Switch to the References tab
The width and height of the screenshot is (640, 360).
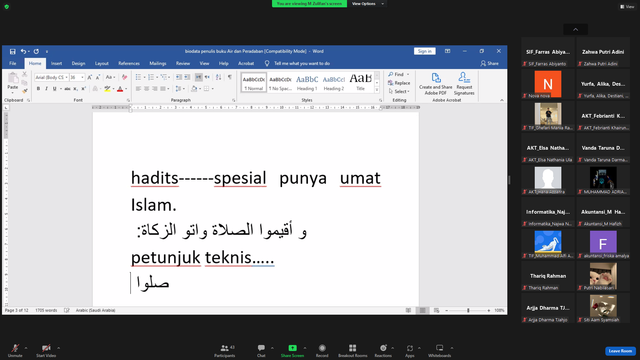point(129,63)
